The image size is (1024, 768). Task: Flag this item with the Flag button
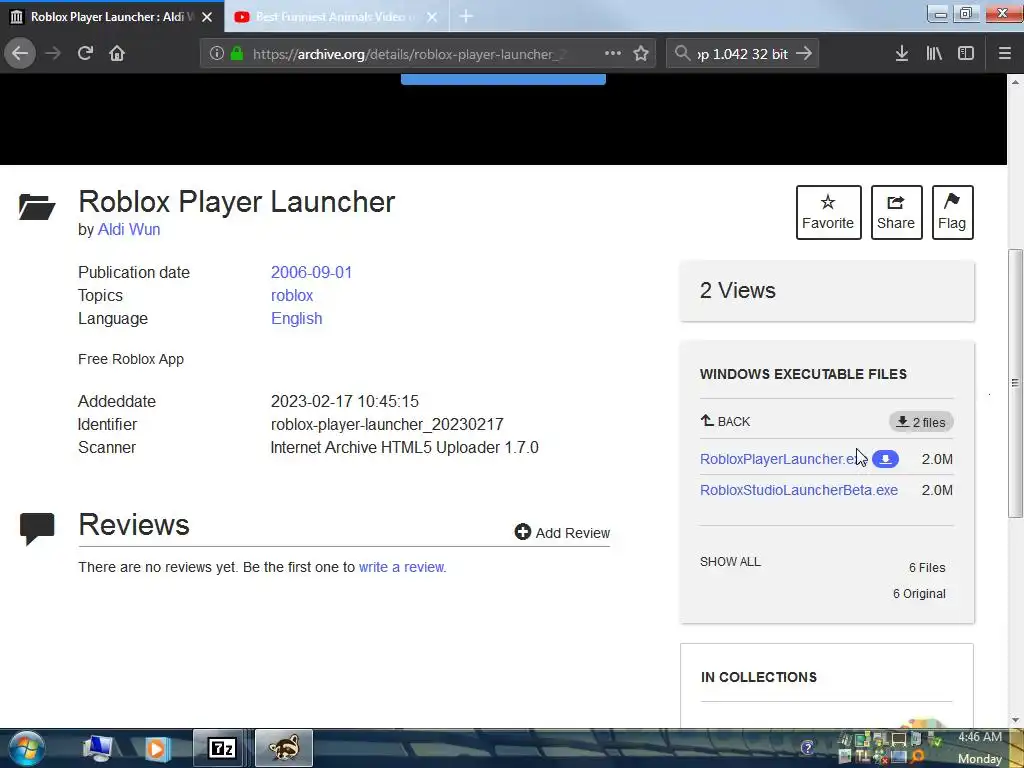point(952,212)
